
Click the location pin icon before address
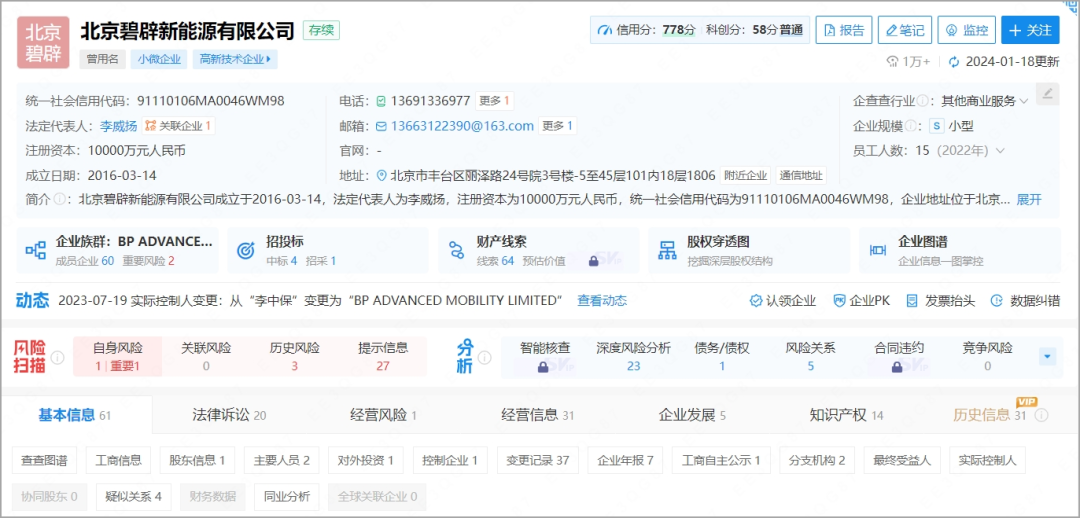click(x=382, y=176)
